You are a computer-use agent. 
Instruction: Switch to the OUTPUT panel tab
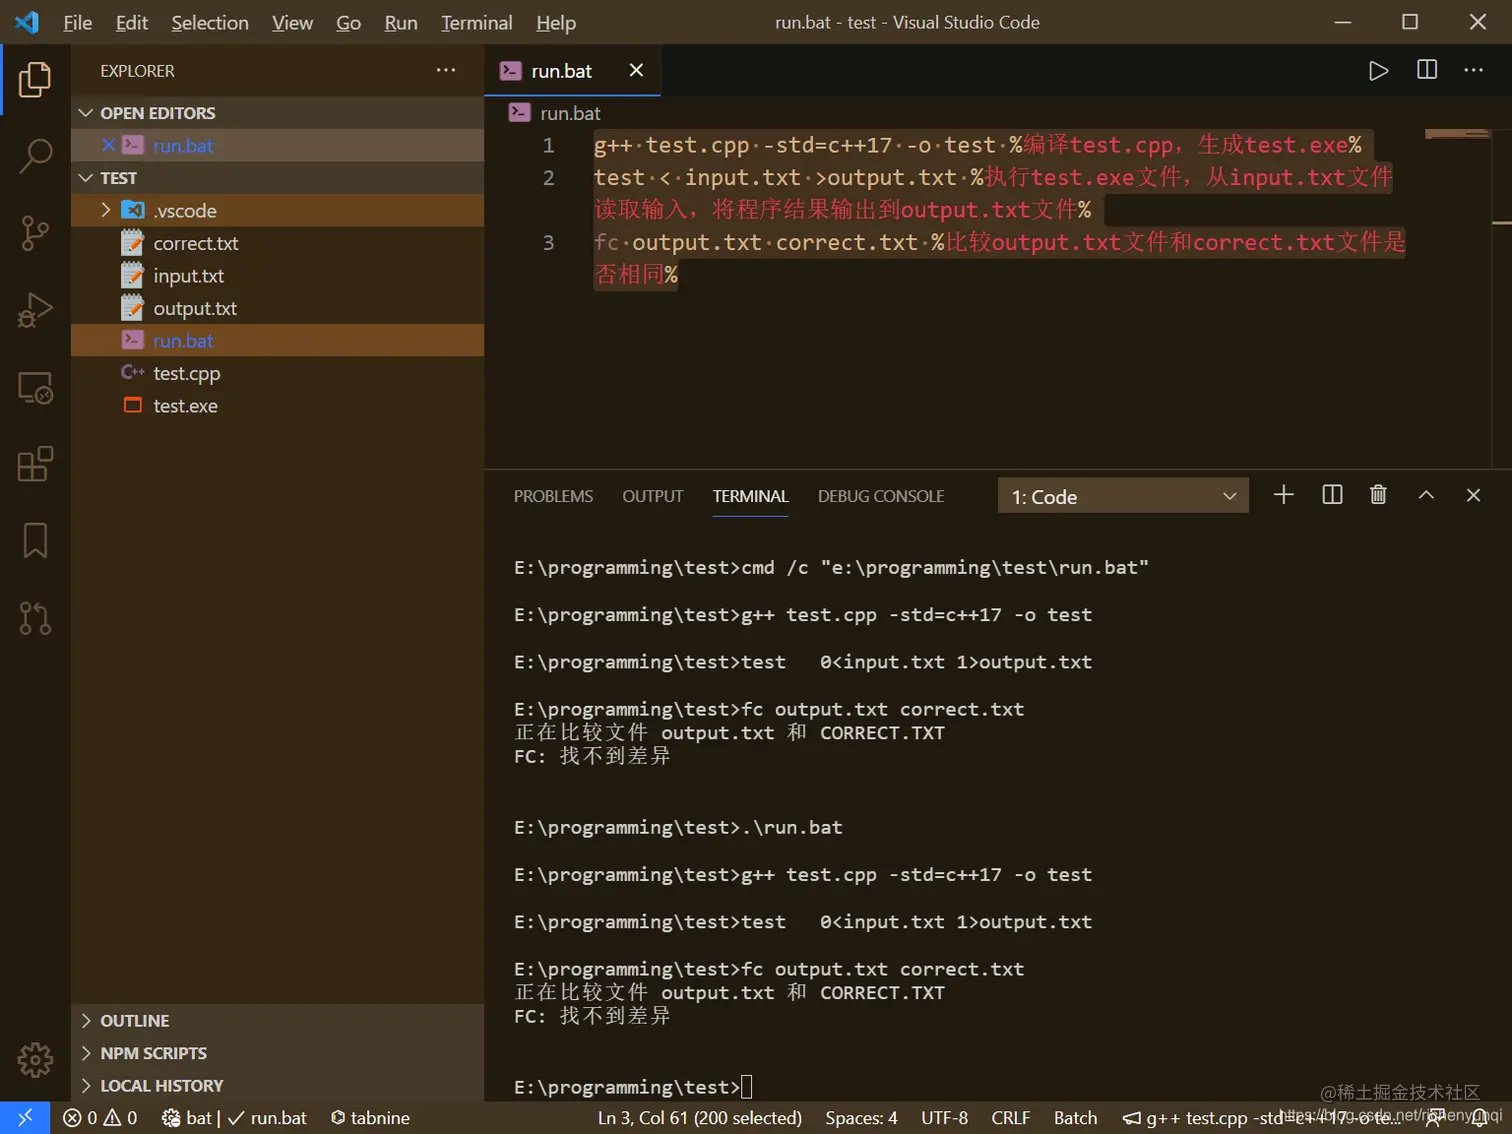(652, 496)
